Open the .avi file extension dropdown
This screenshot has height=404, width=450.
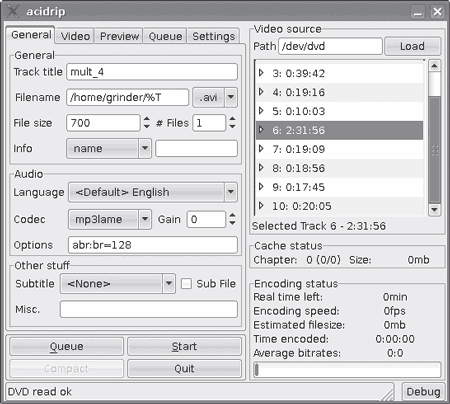[231, 97]
